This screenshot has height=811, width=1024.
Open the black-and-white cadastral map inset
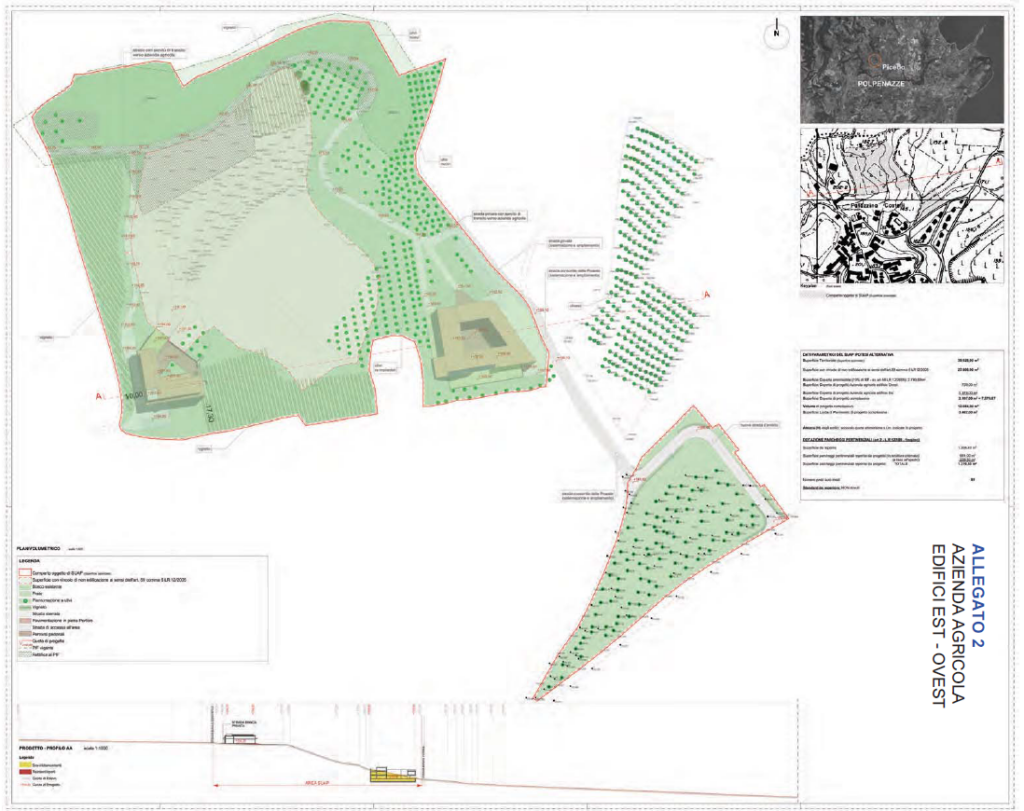[x=901, y=208]
